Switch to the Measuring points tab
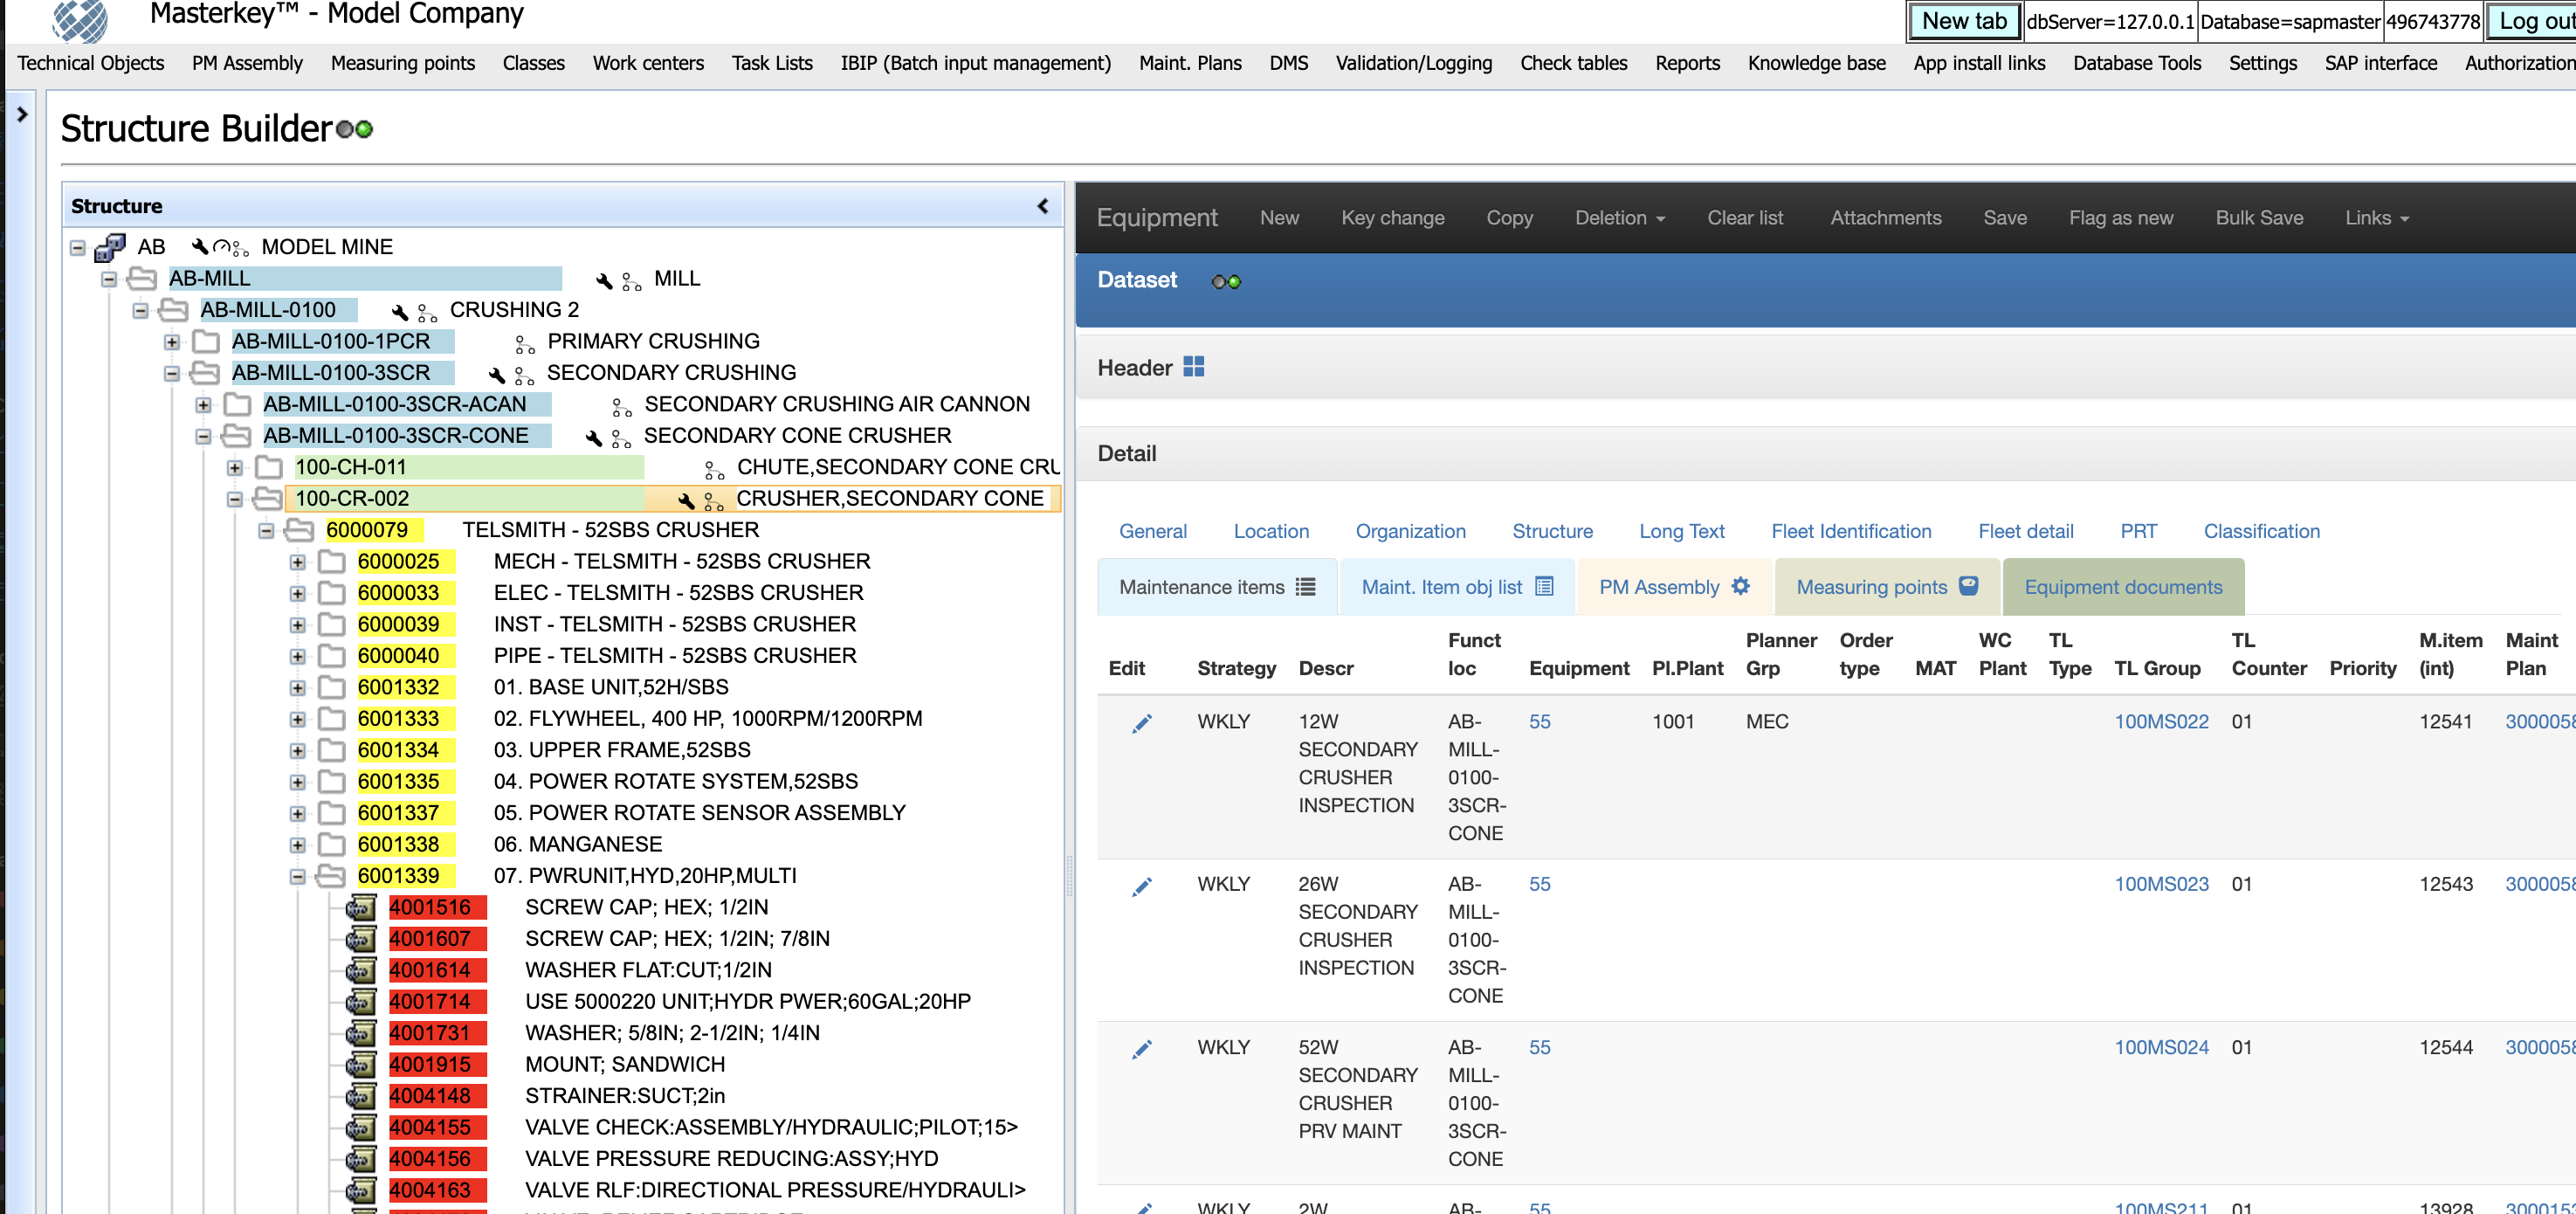This screenshot has width=2576, height=1214. (x=1886, y=587)
